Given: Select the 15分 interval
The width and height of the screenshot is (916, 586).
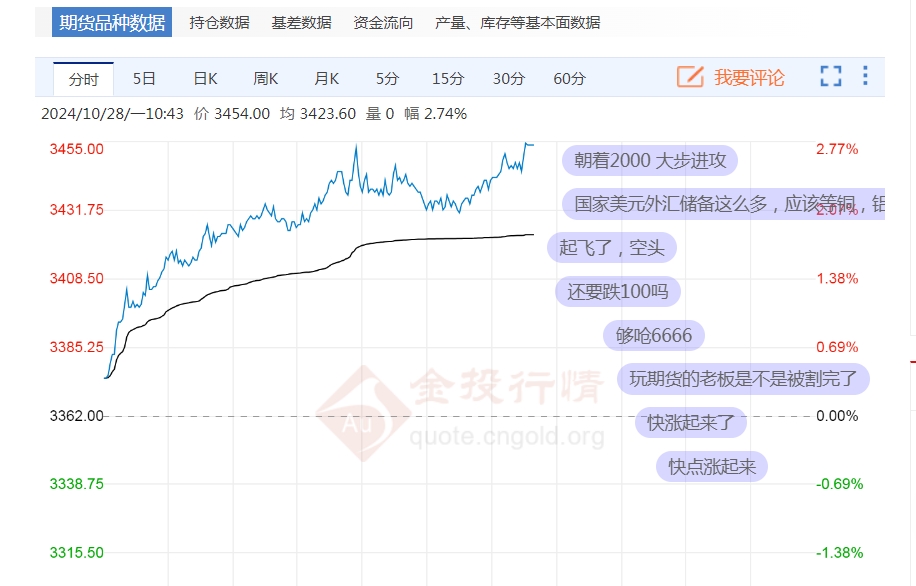Looking at the screenshot, I should coord(448,78).
